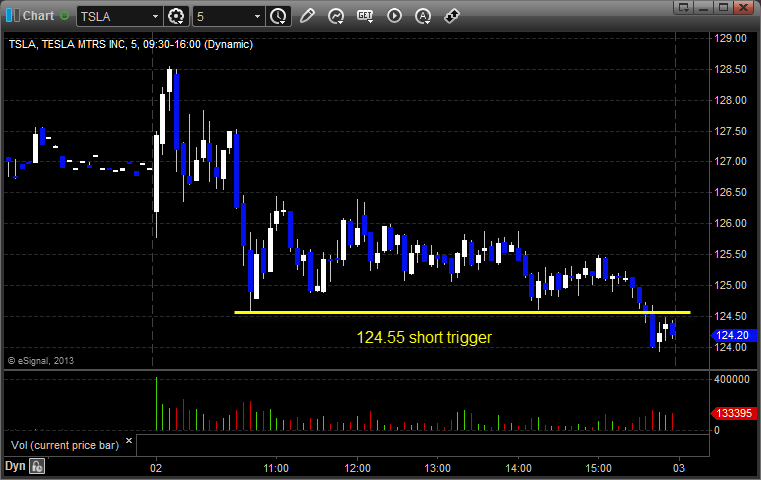The image size is (761, 480).
Task: Click the Chart title label in toolbar
Action: click(x=38, y=16)
